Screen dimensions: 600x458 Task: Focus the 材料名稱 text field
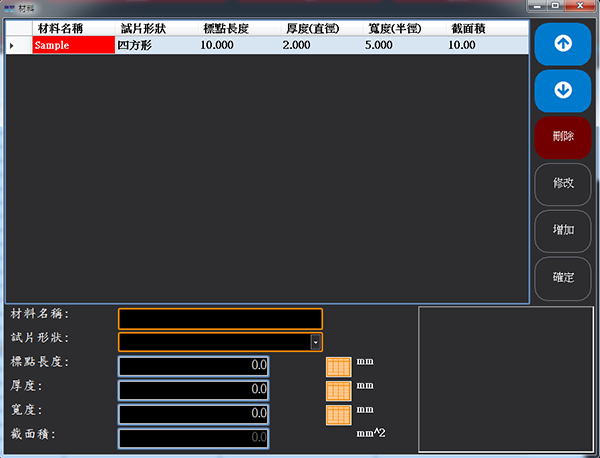pyautogui.click(x=220, y=319)
